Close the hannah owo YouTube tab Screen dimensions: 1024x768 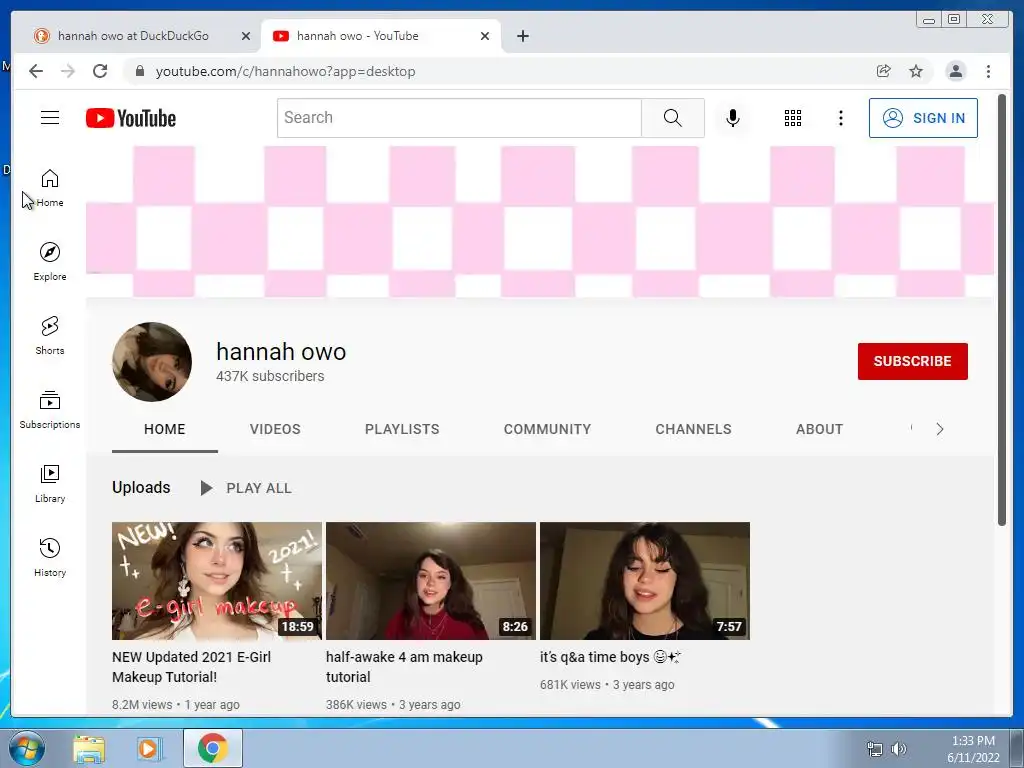(x=485, y=37)
